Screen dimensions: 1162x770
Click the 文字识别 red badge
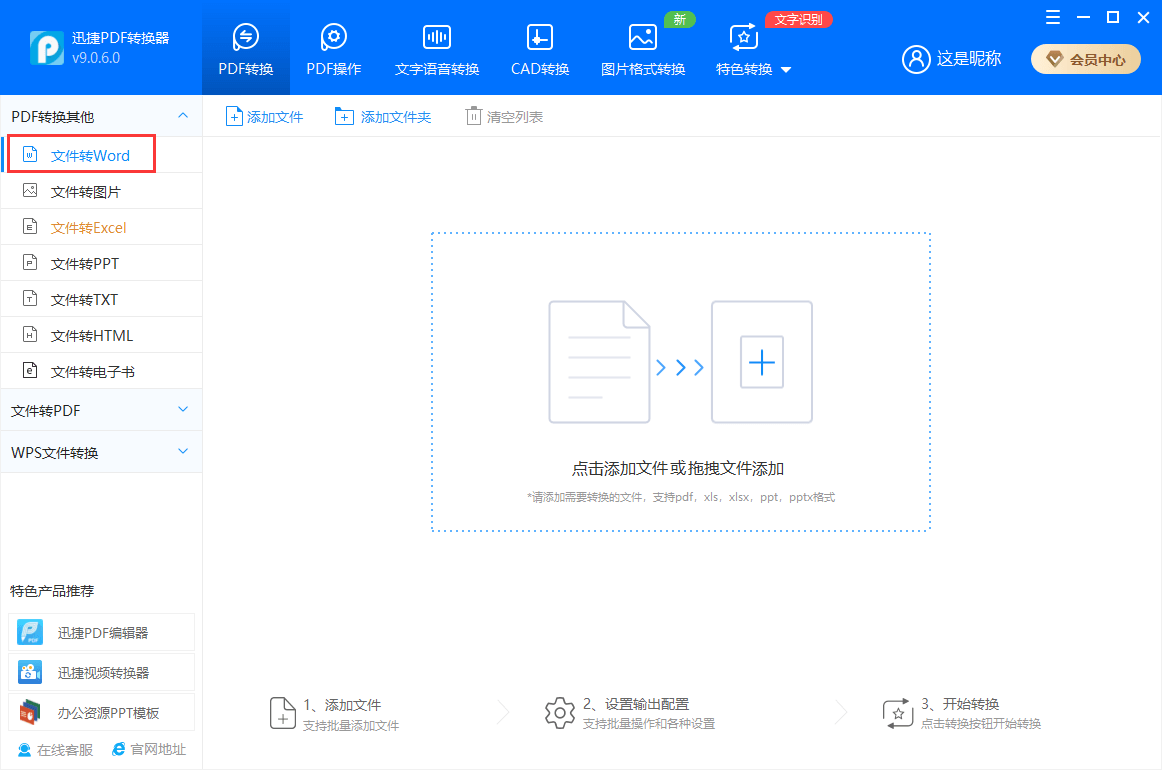pyautogui.click(x=798, y=19)
